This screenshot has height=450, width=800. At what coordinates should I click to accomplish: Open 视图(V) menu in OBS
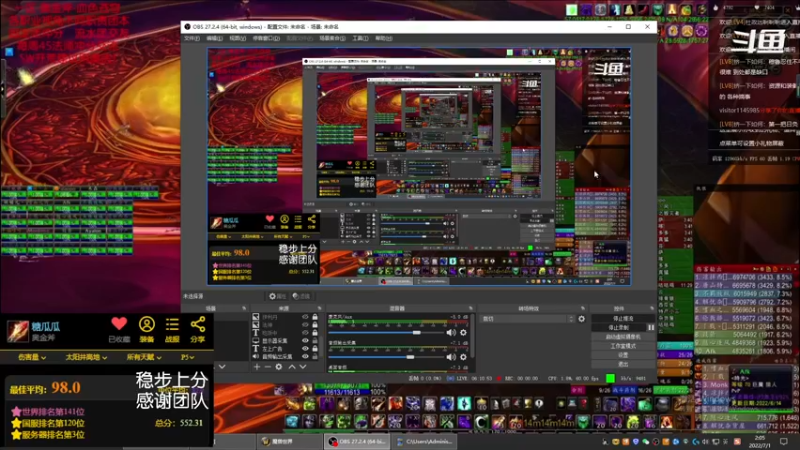[x=237, y=38]
